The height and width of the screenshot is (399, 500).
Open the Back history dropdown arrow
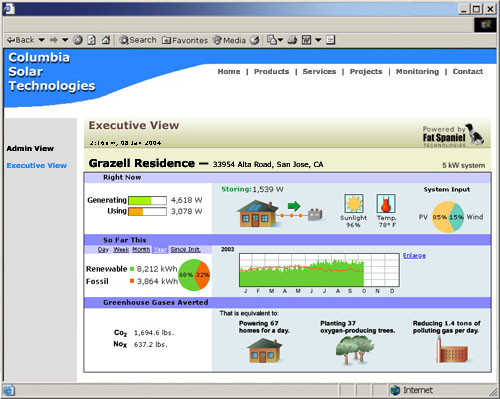(41, 40)
